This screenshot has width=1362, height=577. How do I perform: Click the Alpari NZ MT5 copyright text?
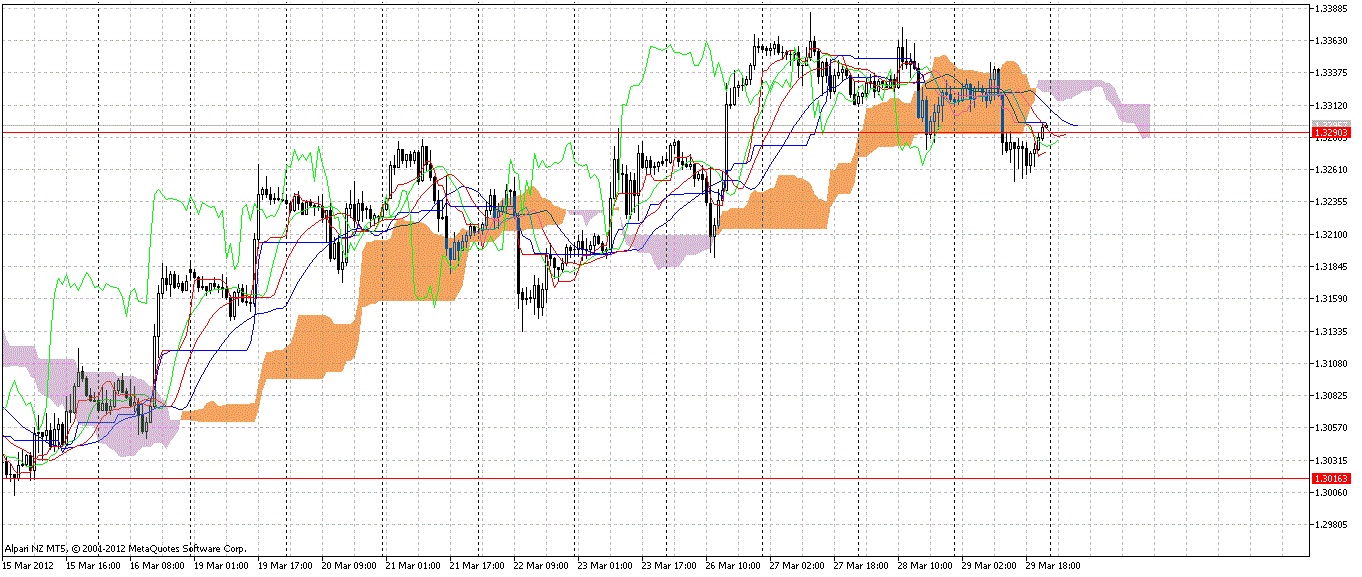click(x=125, y=548)
